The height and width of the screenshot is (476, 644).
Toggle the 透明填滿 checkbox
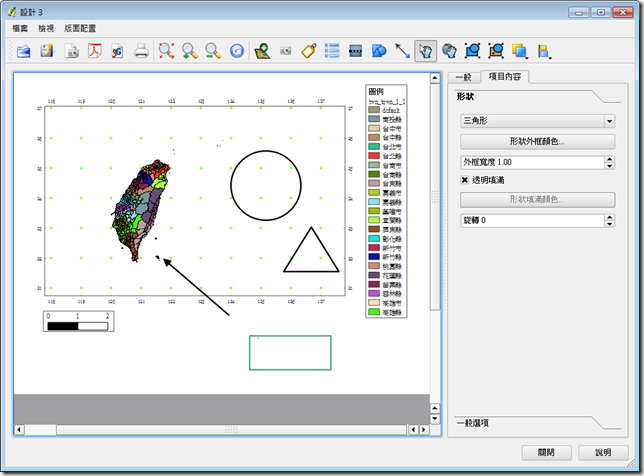[465, 180]
